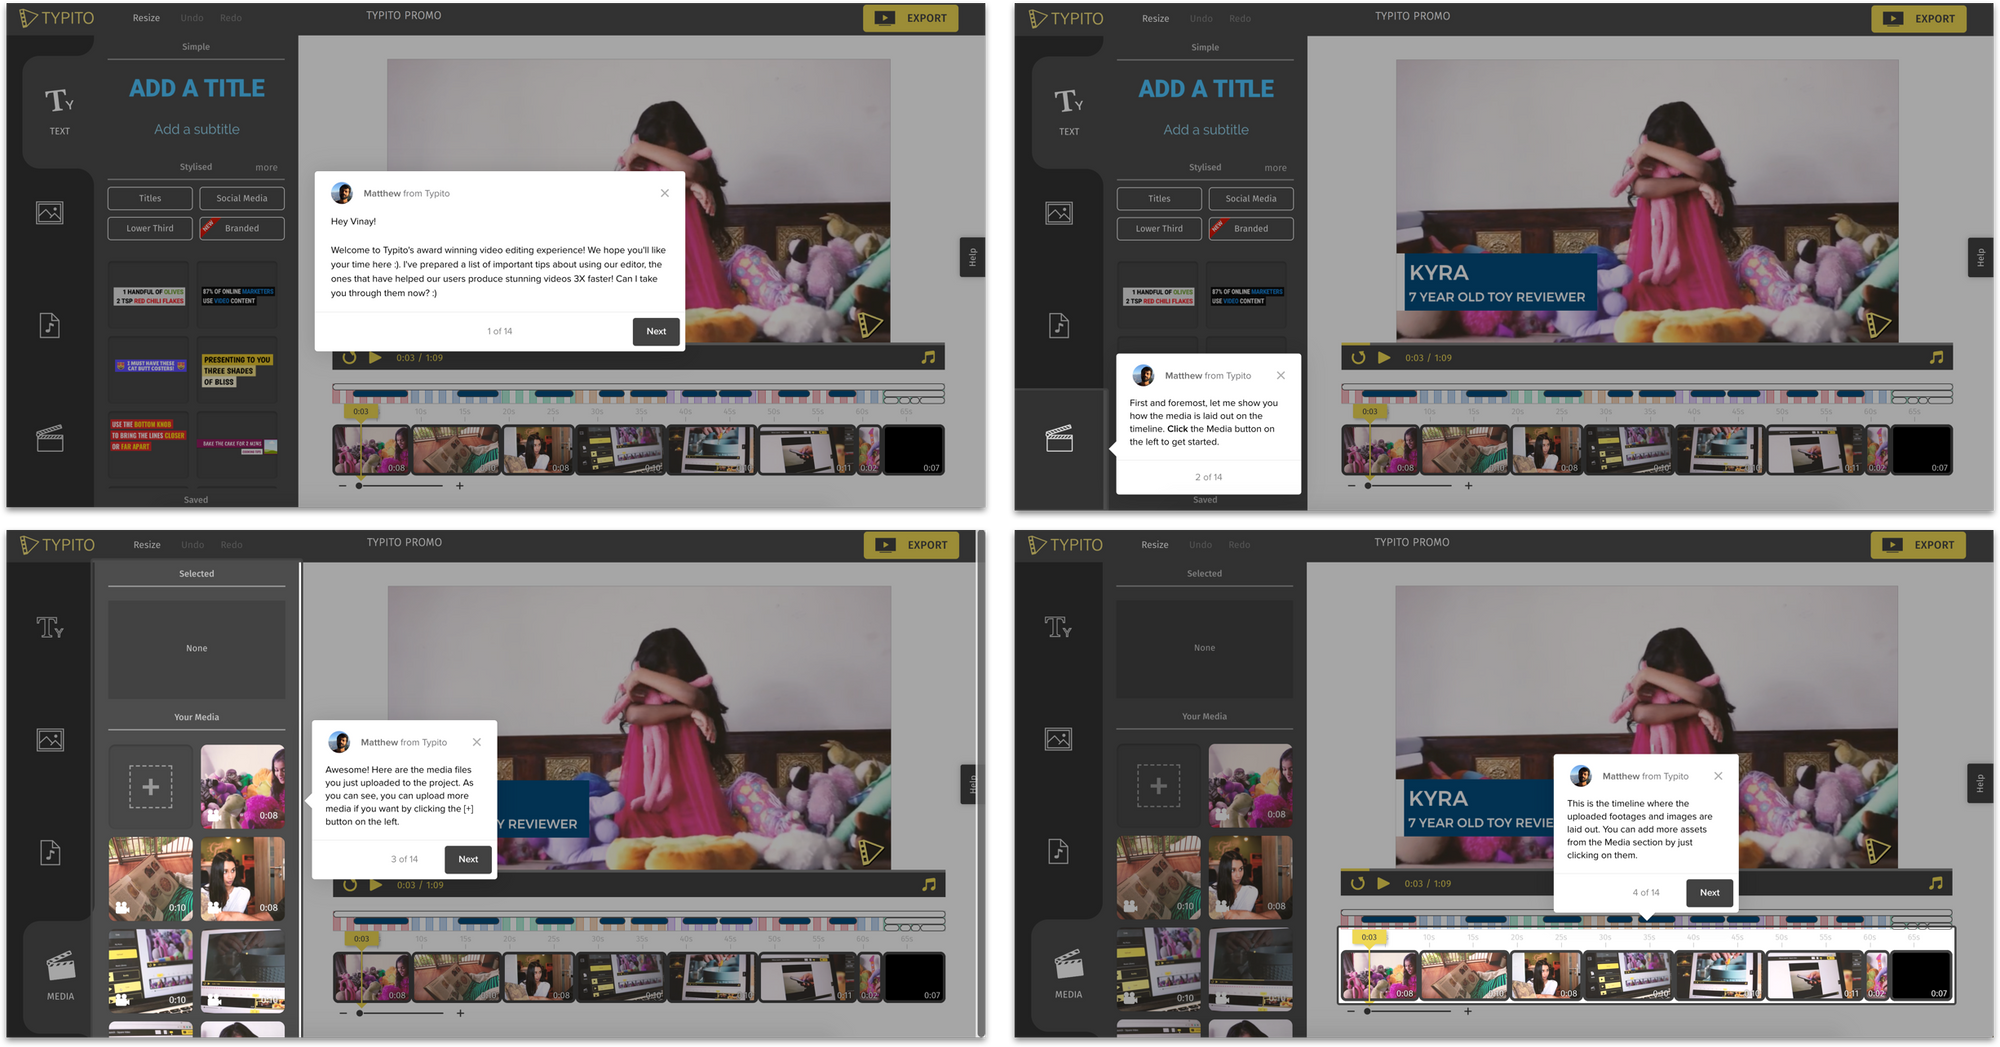
Task: Open the Lower Third category in the '1 of 14' screenshot
Action: [150, 228]
